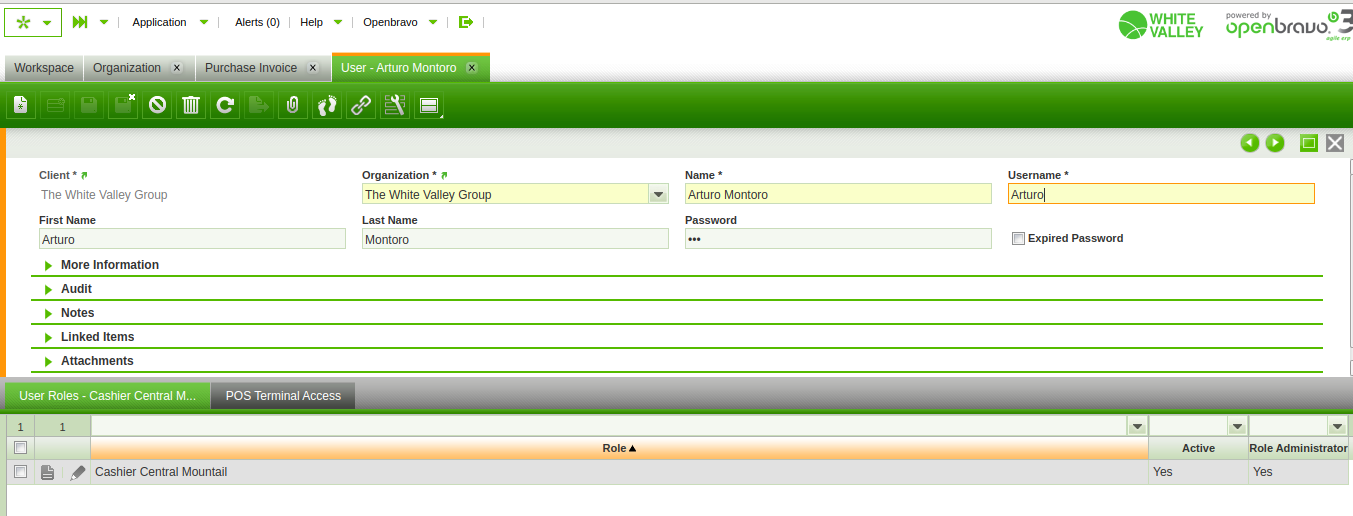This screenshot has height=516, width=1353.
Task: Click the logout icon in top menu
Action: [x=466, y=22]
